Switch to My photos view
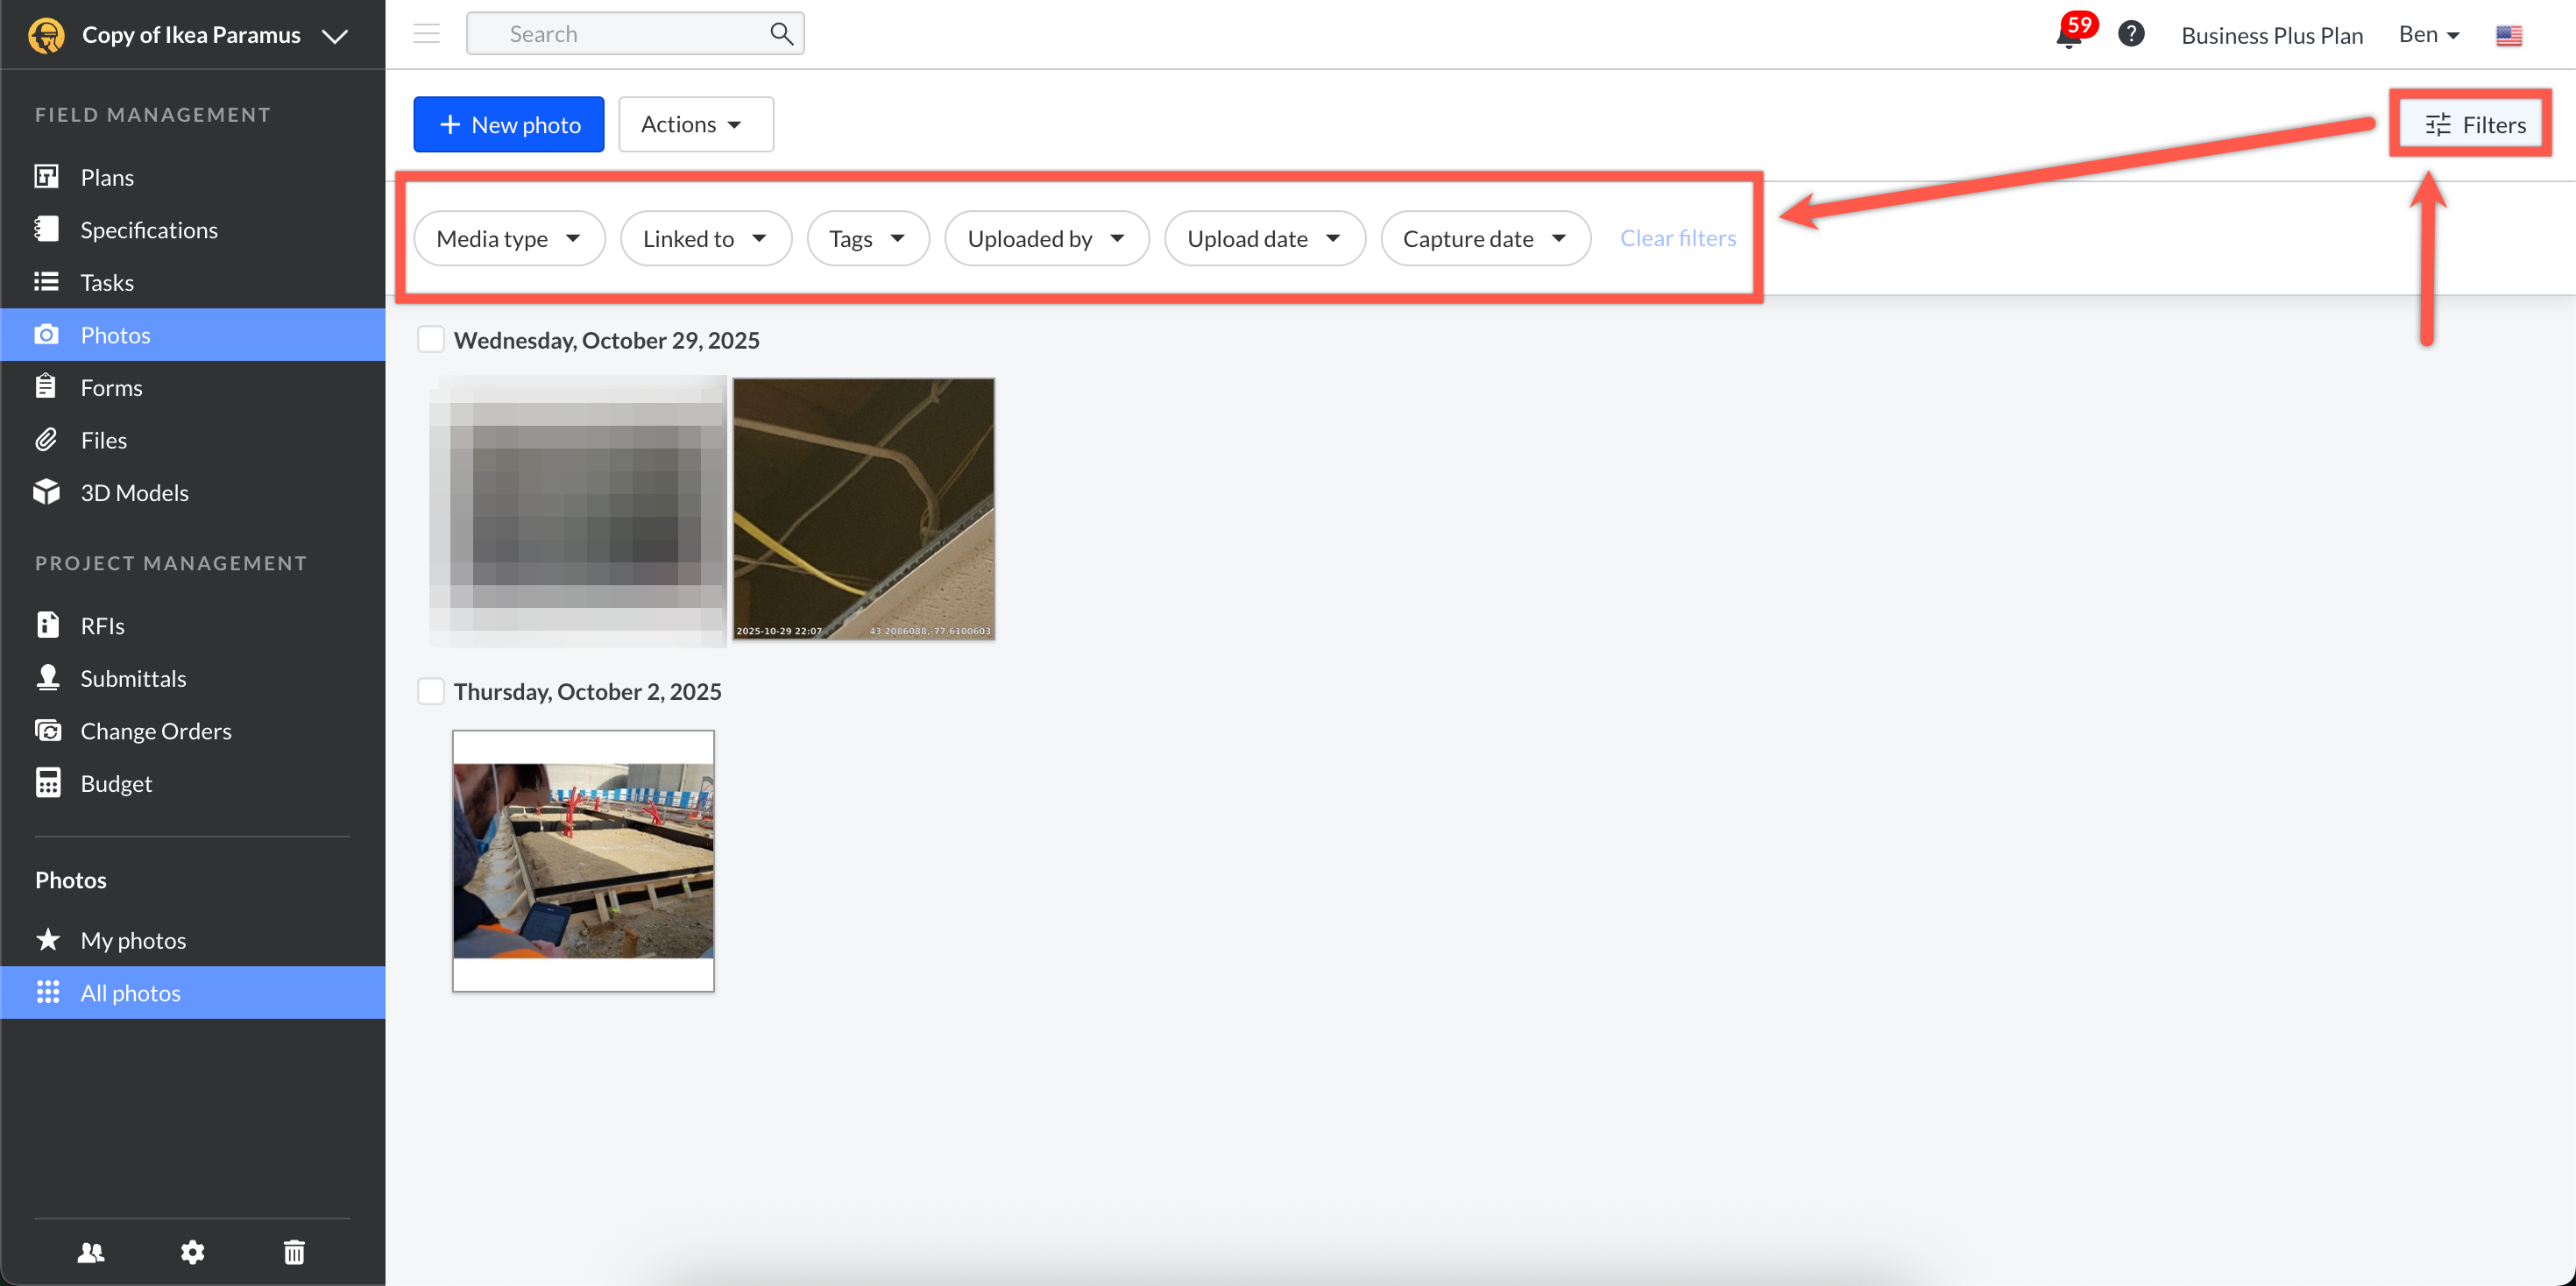This screenshot has height=1286, width=2576. tap(133, 940)
